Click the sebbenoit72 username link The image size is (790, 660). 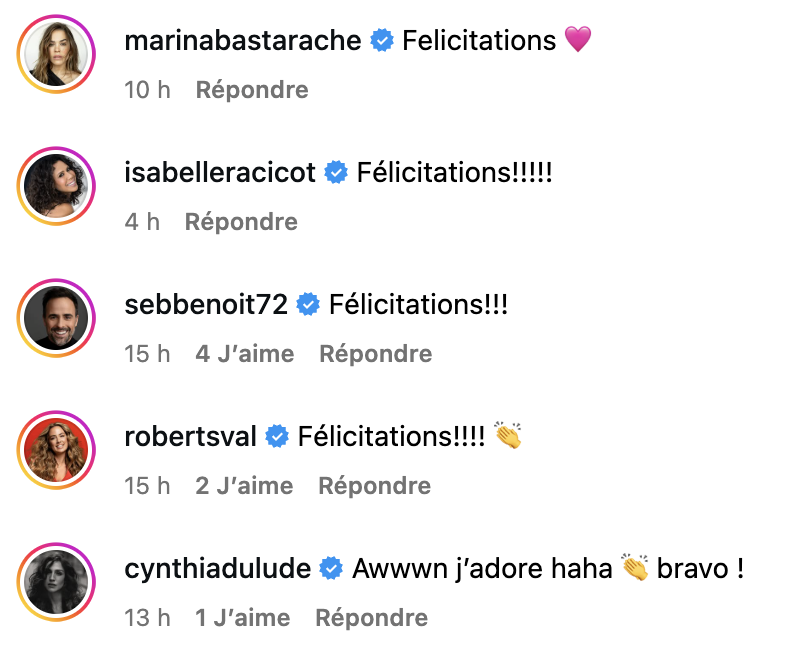tap(206, 304)
